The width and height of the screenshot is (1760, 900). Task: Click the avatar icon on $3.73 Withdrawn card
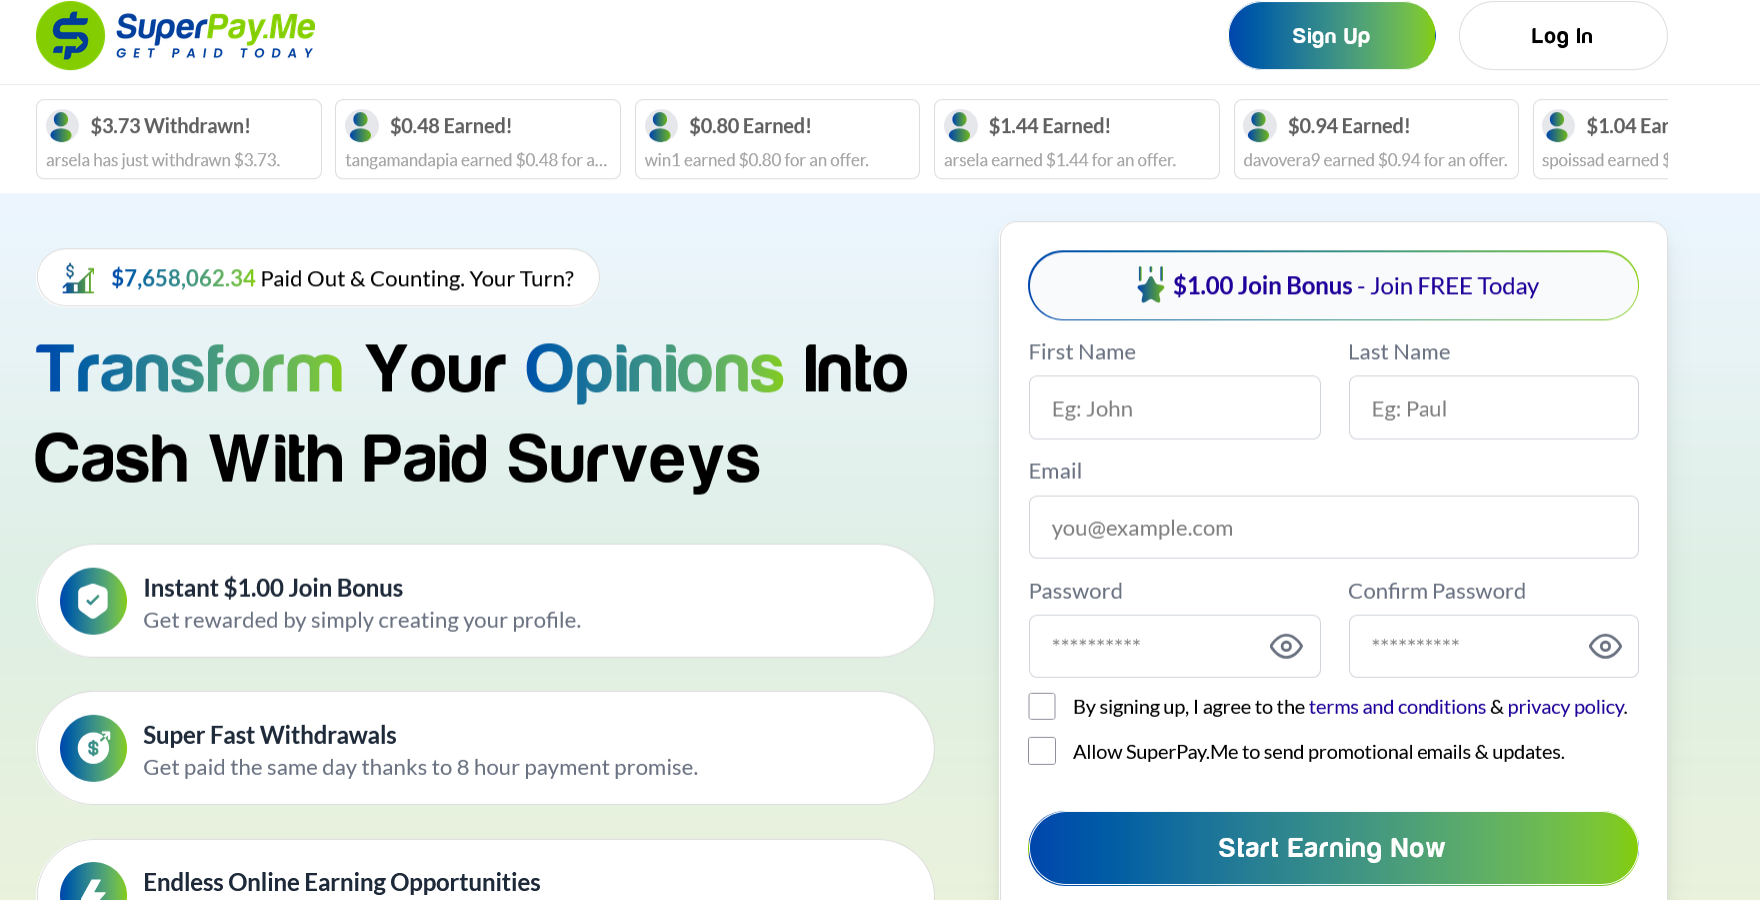[63, 126]
